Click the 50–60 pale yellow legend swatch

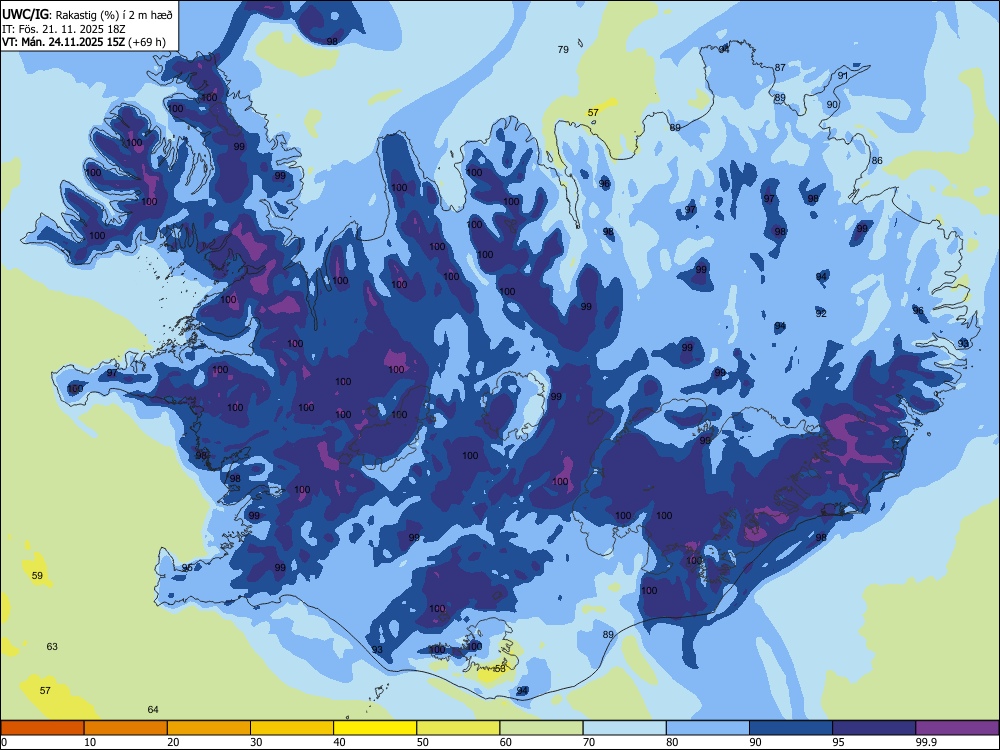[458, 728]
